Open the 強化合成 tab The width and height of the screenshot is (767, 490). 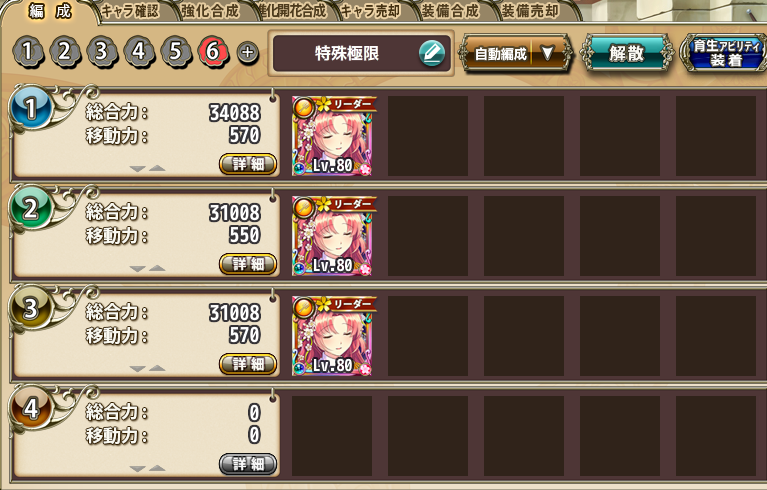210,11
